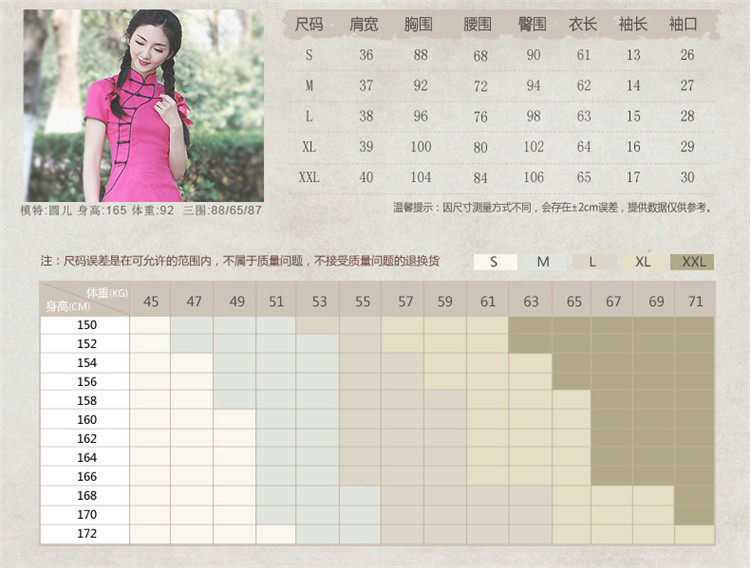
Task: Click the 臀围 column header
Action: [533, 24]
